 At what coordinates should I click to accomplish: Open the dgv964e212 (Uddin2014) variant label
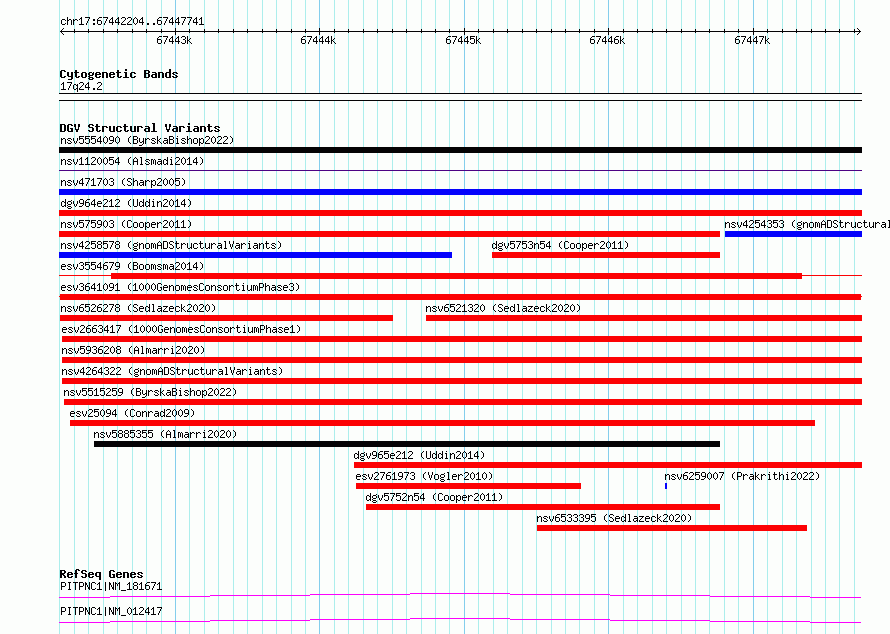[126, 203]
